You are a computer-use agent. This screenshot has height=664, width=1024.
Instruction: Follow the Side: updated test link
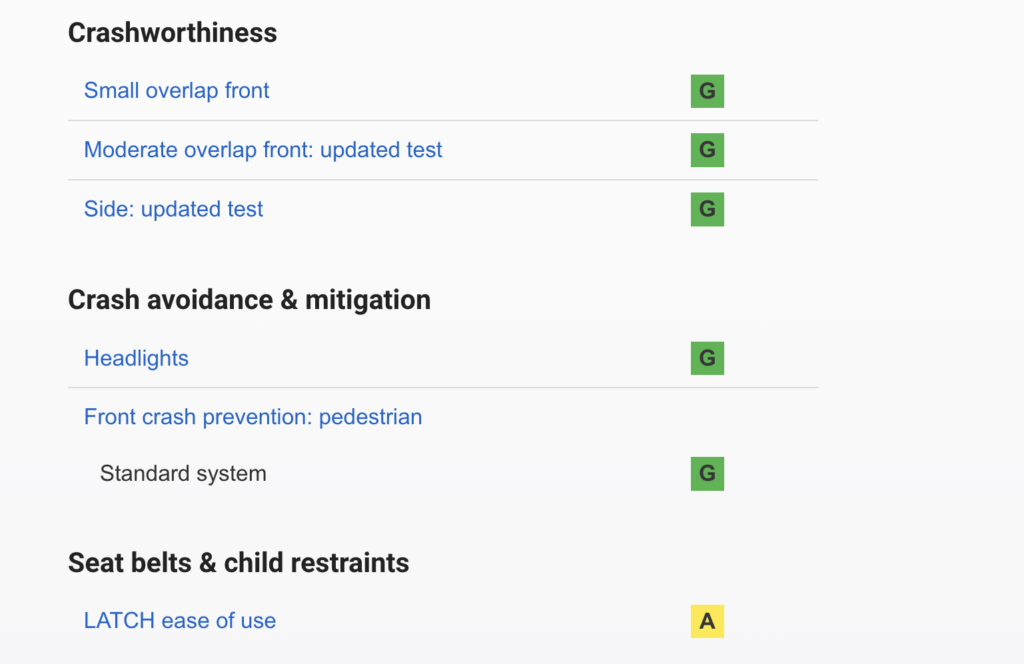(173, 209)
